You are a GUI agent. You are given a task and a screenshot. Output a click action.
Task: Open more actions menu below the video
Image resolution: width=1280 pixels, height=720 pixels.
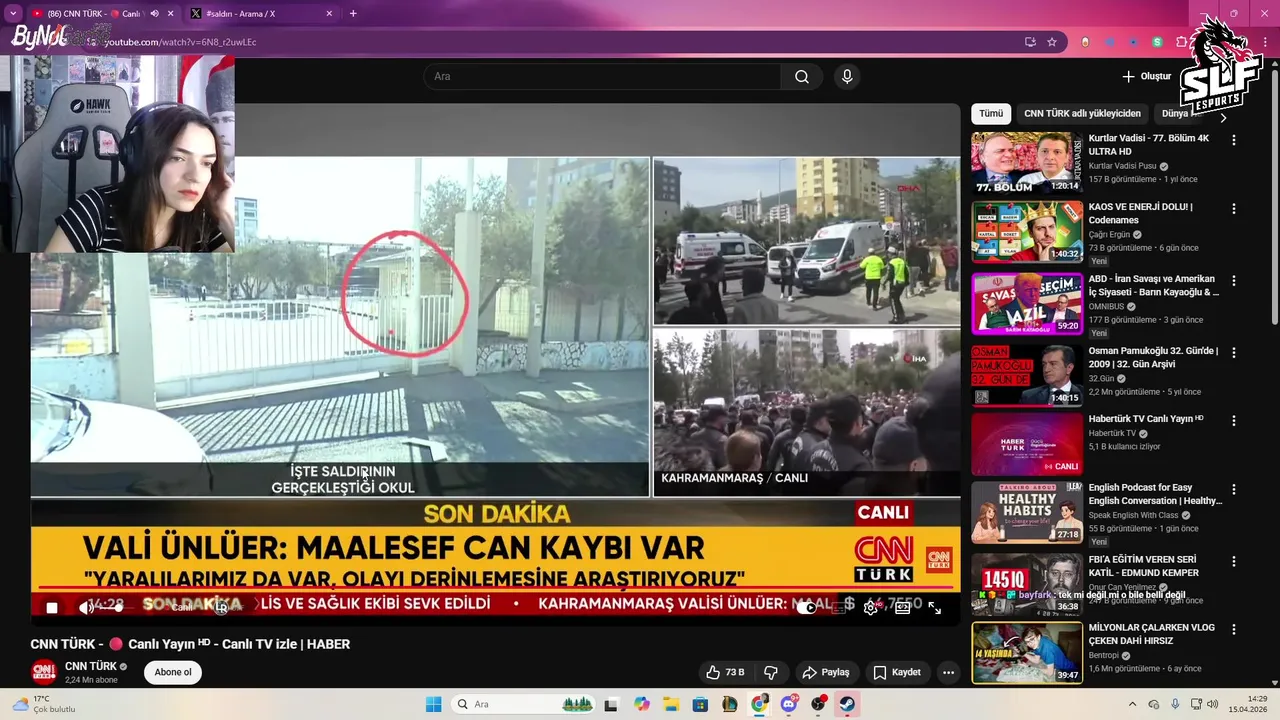(949, 672)
